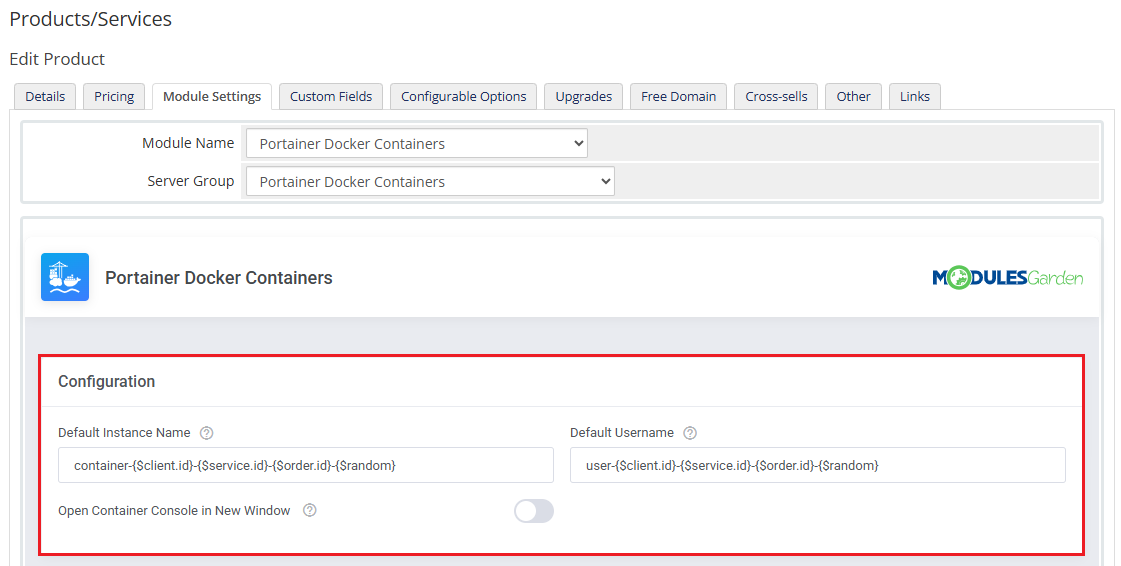Focus the Default Username input field
The image size is (1121, 566).
pos(818,465)
